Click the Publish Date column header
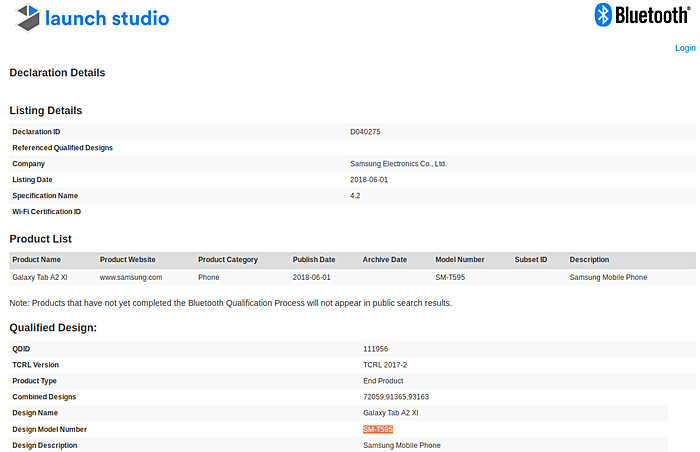The height and width of the screenshot is (452, 700). point(313,260)
